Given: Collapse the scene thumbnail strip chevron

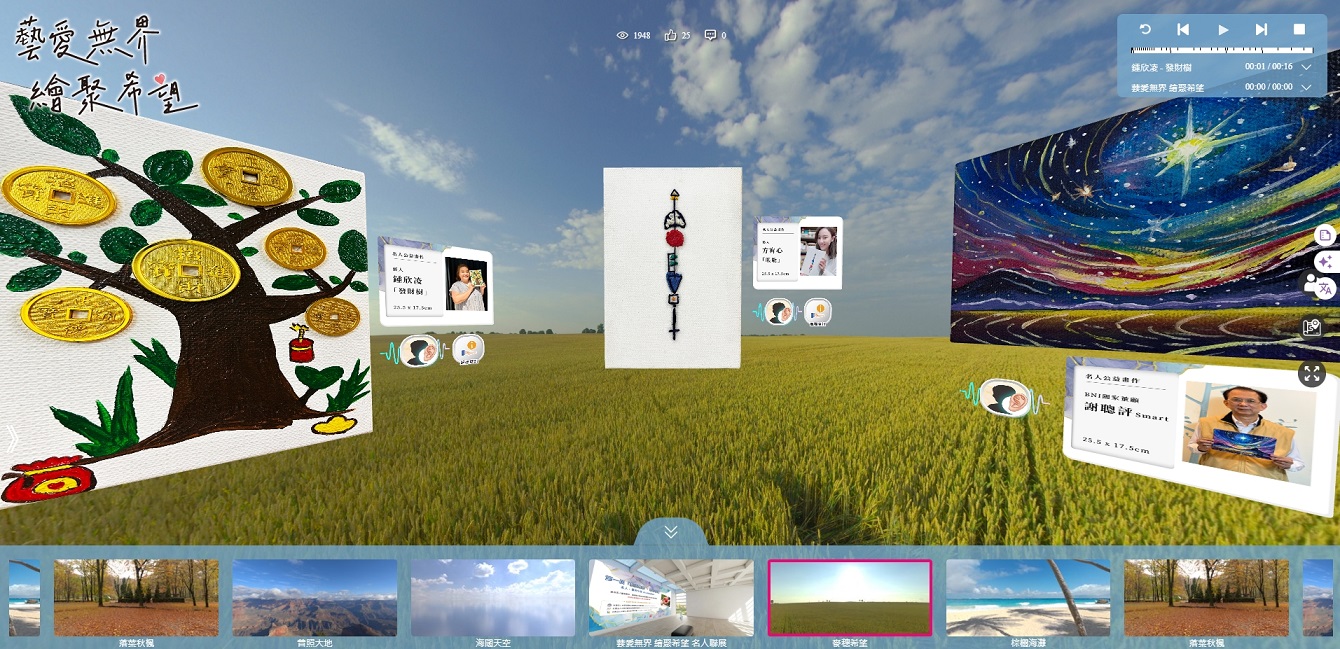Looking at the screenshot, I should coord(670,532).
